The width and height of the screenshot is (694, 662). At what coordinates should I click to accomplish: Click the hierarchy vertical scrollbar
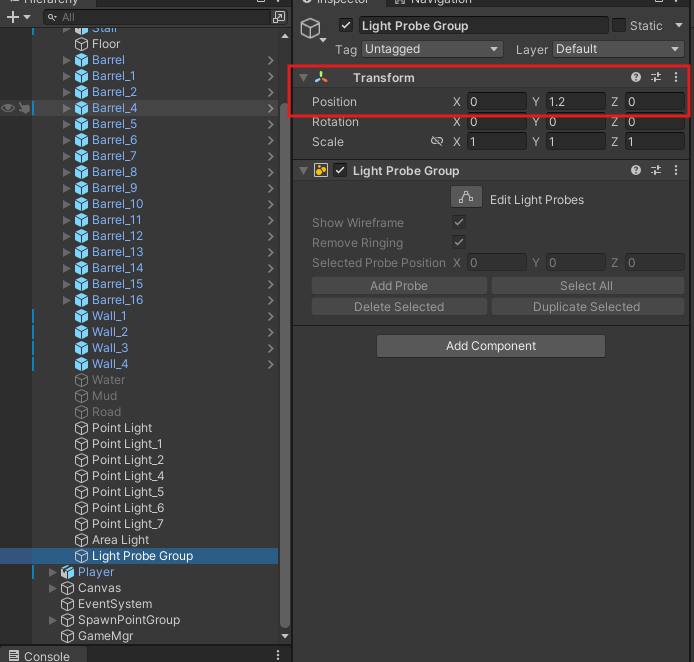(x=285, y=365)
